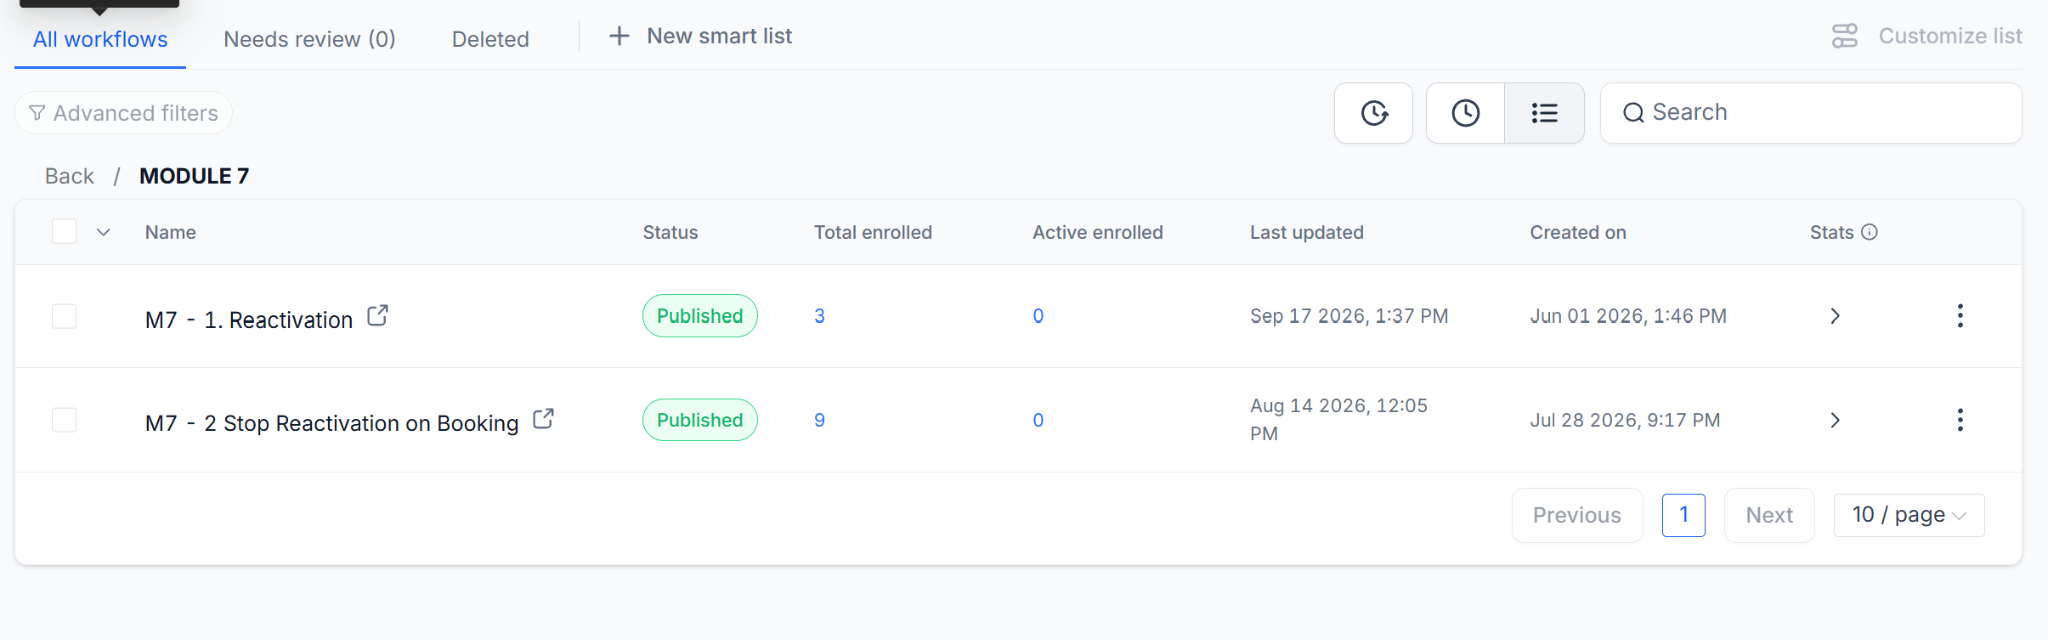2048x640 pixels.
Task: Click Sep 17 2026, 1:37 PM date
Action: (1349, 316)
